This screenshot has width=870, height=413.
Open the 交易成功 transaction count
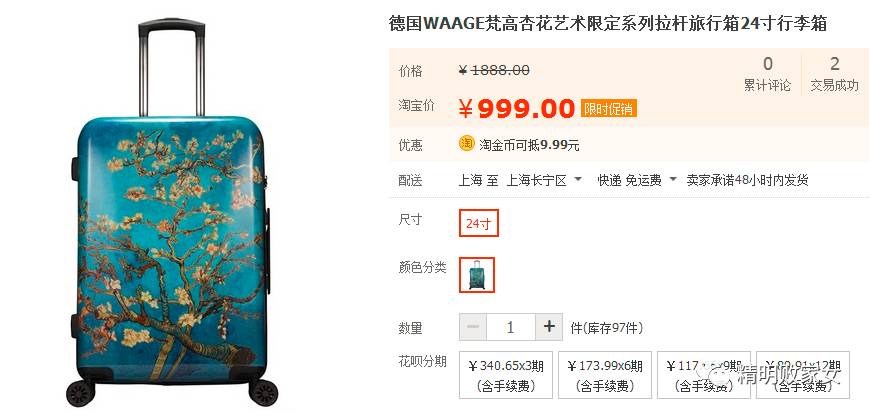(834, 74)
